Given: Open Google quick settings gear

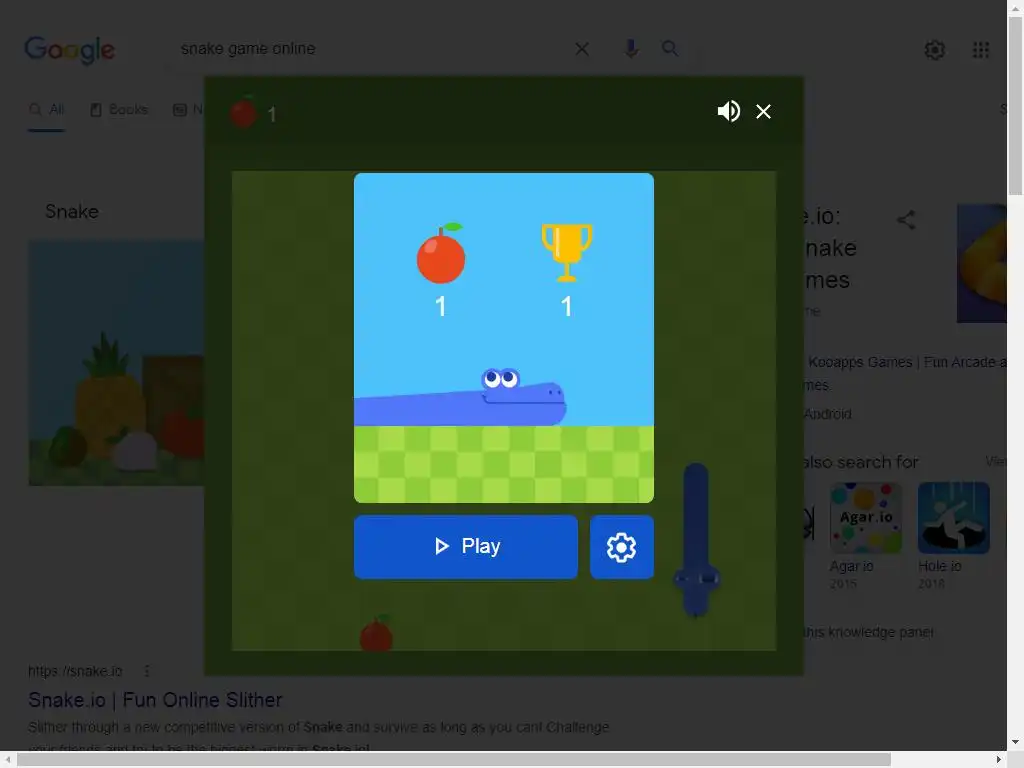Looking at the screenshot, I should (935, 50).
